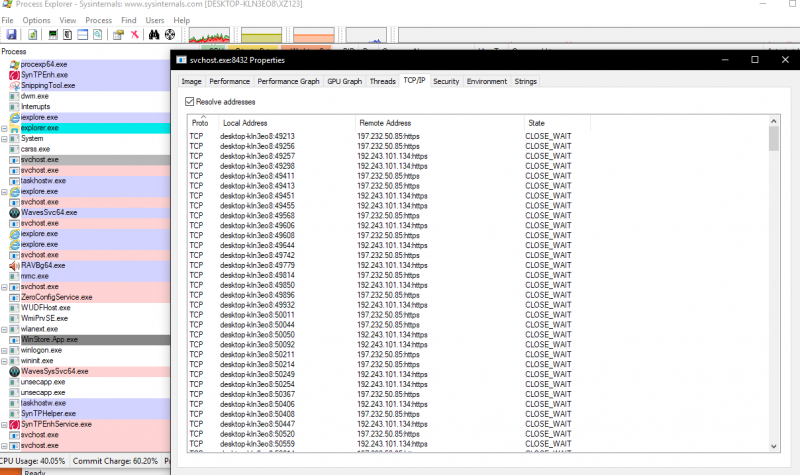Open the Help menu
This screenshot has height=475, width=800.
point(182,20)
